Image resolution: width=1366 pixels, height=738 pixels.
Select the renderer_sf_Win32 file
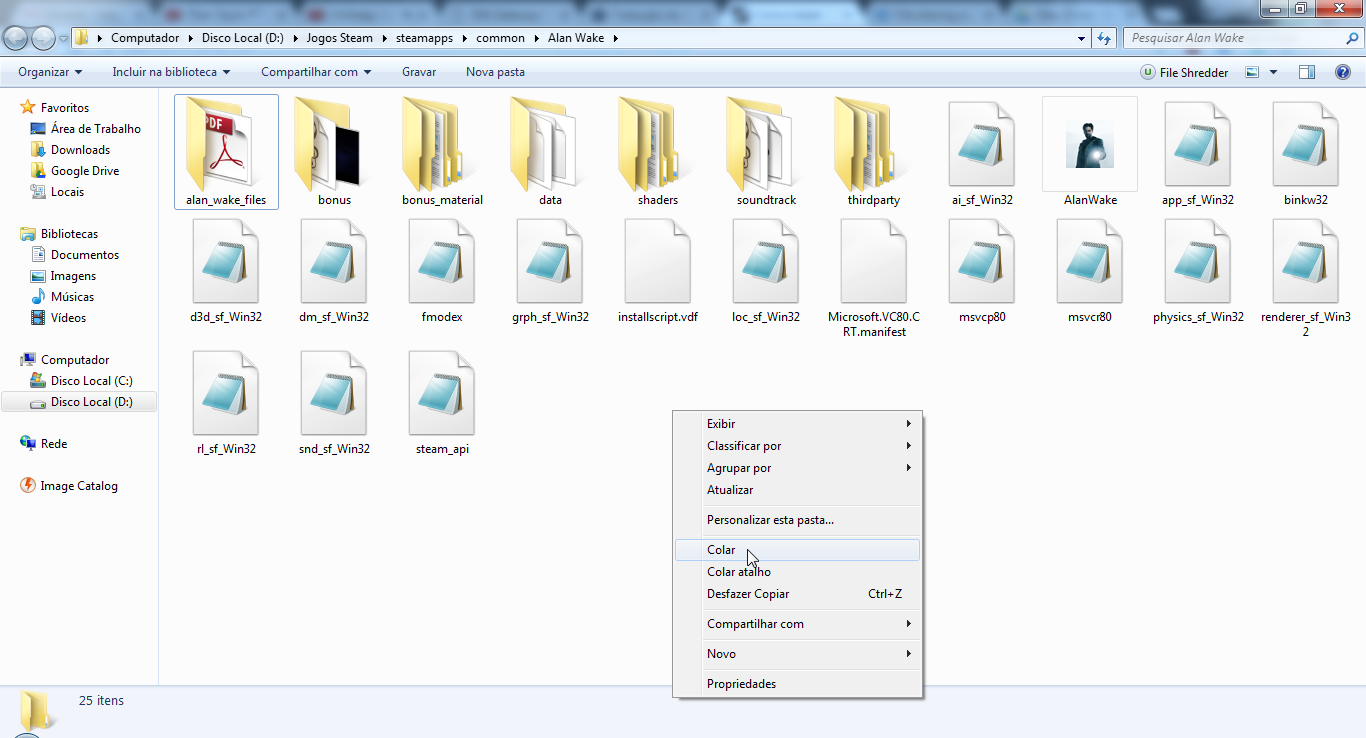point(1306,277)
